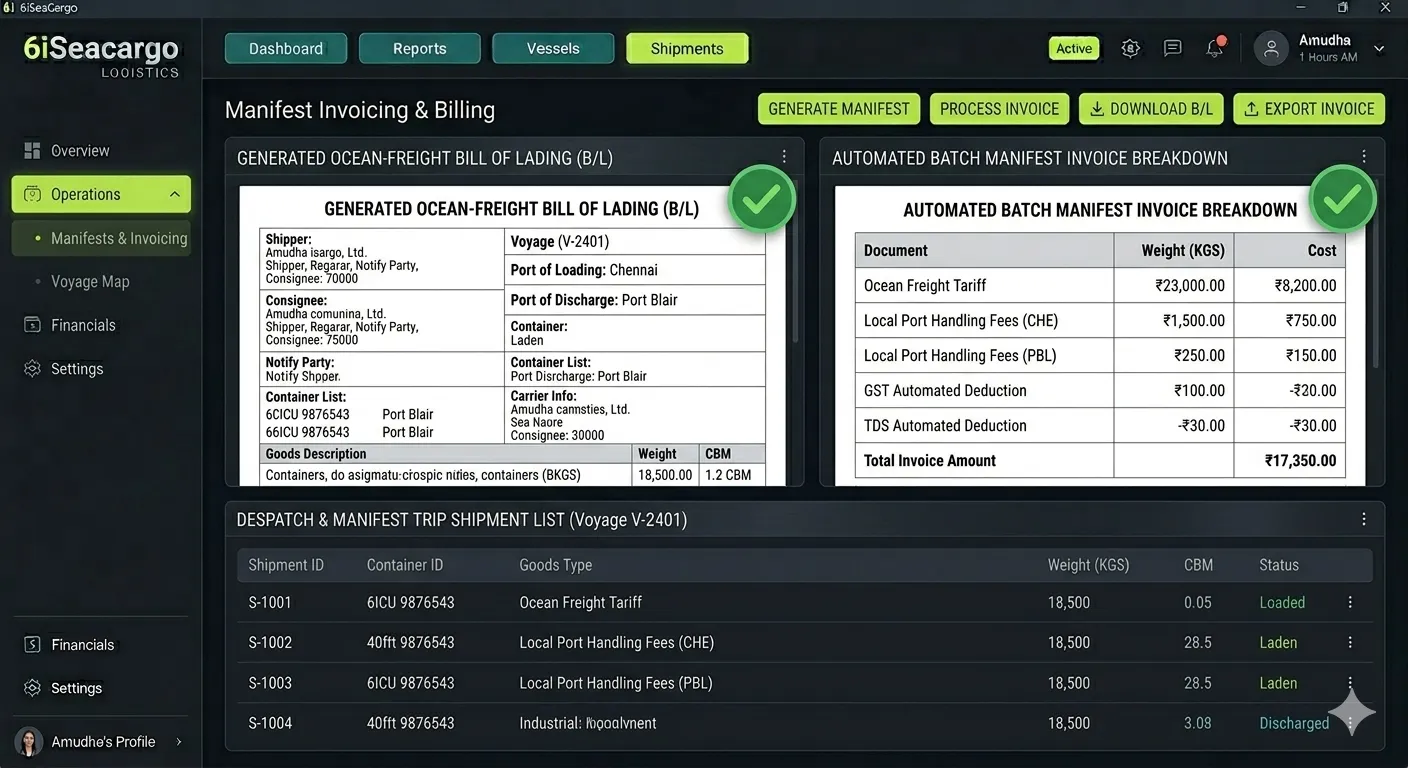Screen dimensions: 1408x768
Task: Click the Status column header
Action: coord(1279,565)
